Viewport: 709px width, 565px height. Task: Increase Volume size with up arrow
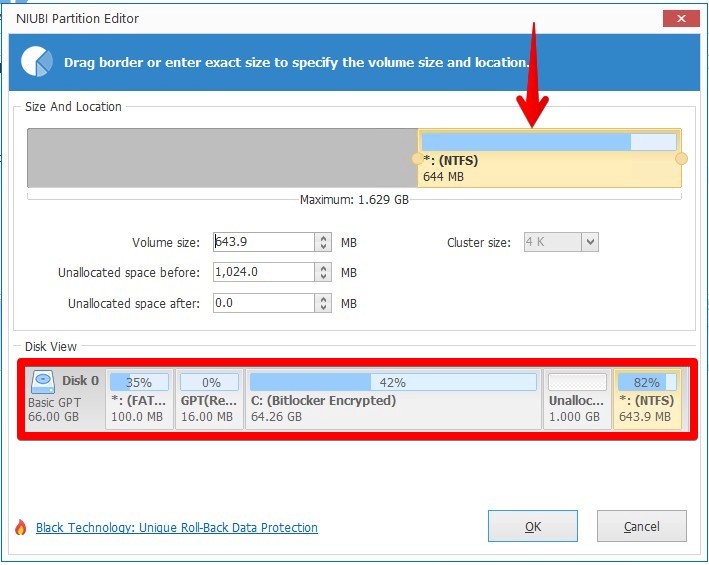(323, 238)
